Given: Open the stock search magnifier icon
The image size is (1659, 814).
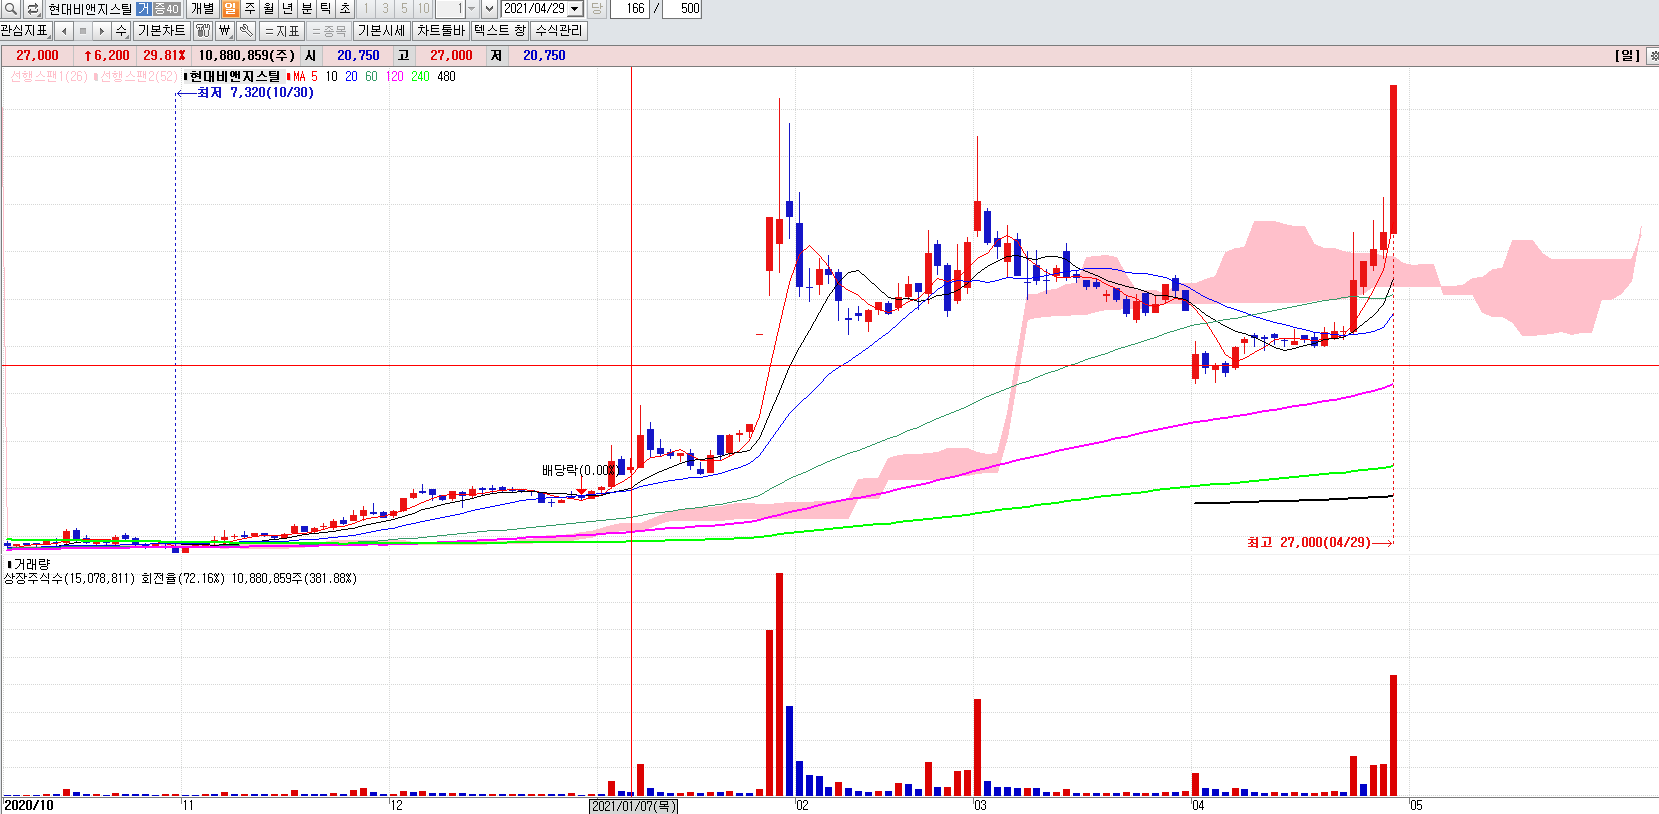Looking at the screenshot, I should (x=11, y=9).
